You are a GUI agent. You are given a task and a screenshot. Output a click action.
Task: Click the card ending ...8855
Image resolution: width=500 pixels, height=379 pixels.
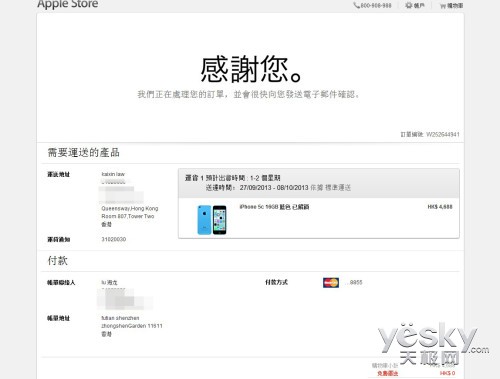354,282
